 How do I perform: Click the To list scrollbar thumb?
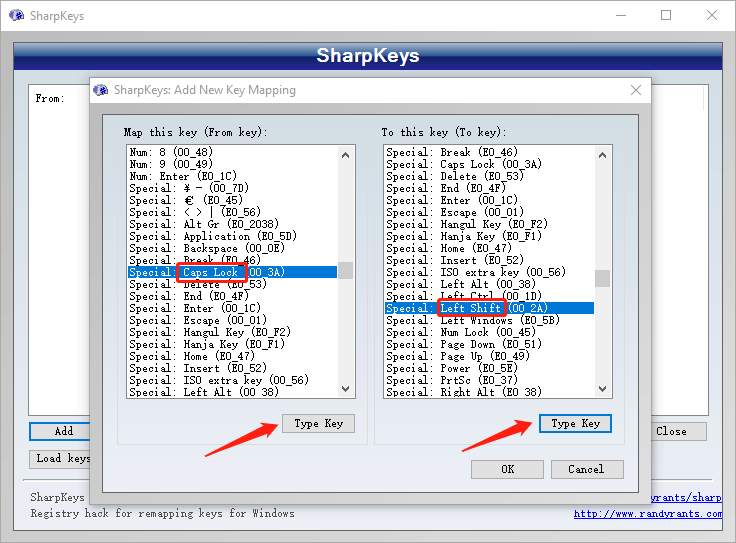(603, 278)
